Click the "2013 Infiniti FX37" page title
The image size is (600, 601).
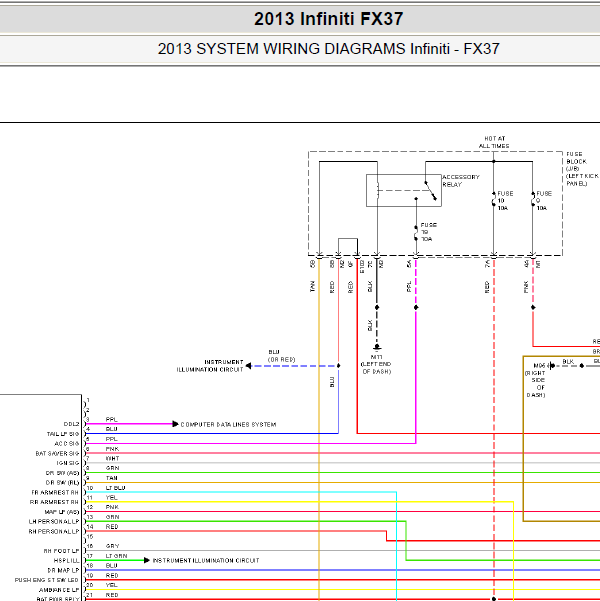point(329,19)
